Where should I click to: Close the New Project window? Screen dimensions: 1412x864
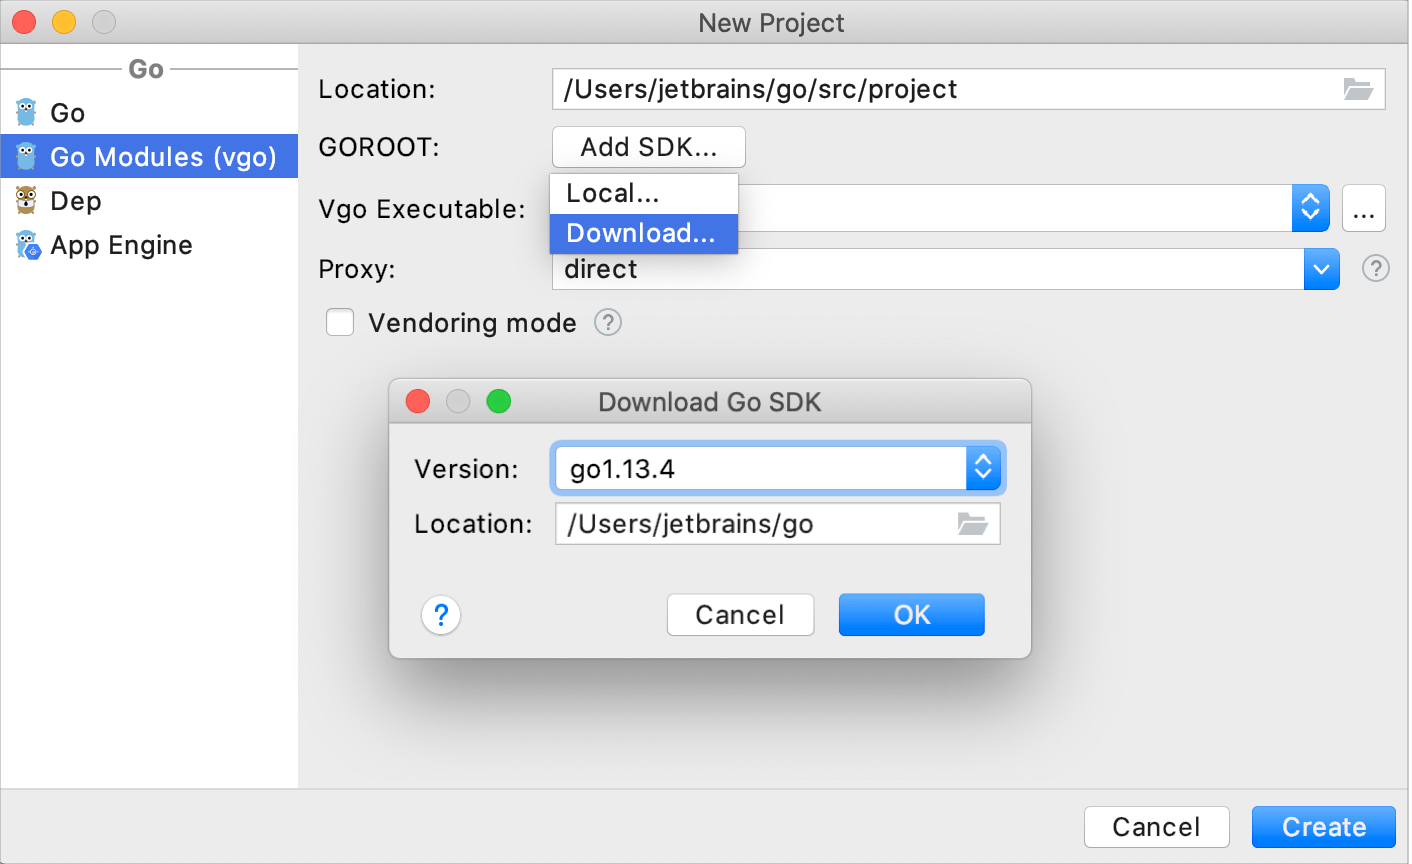[x=24, y=21]
